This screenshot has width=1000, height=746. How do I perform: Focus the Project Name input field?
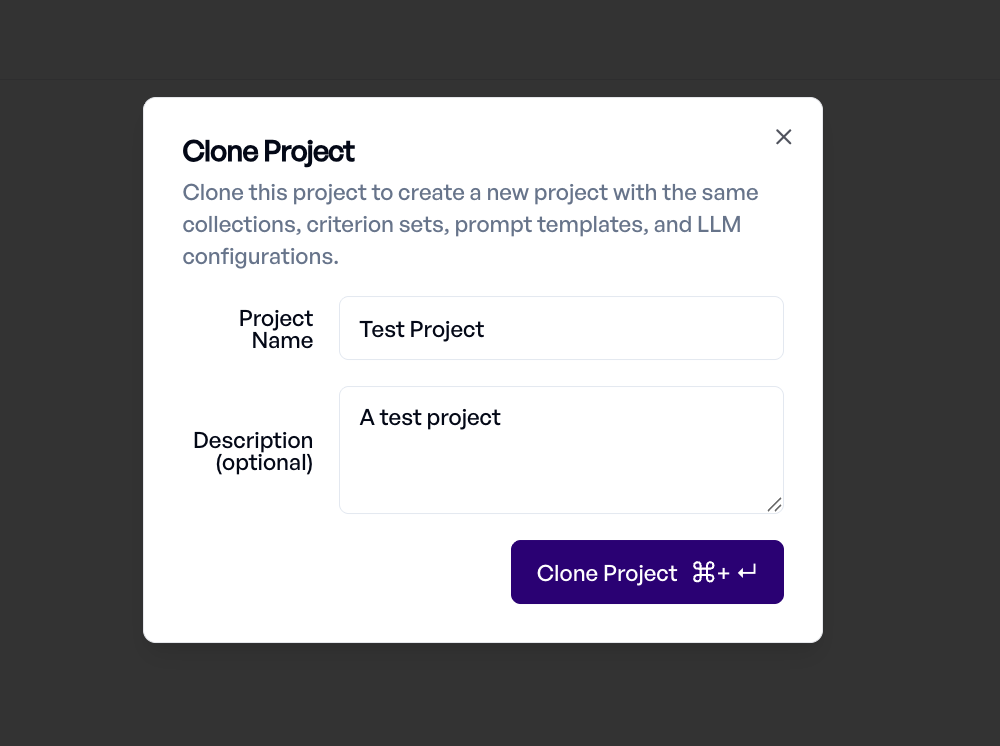click(x=561, y=328)
